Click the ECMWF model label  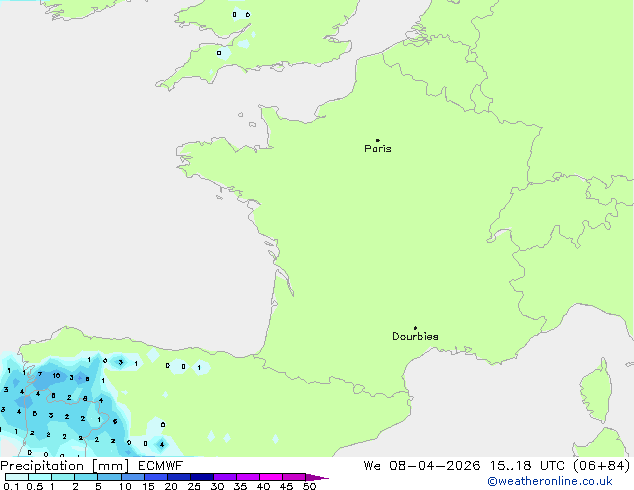(x=160, y=466)
